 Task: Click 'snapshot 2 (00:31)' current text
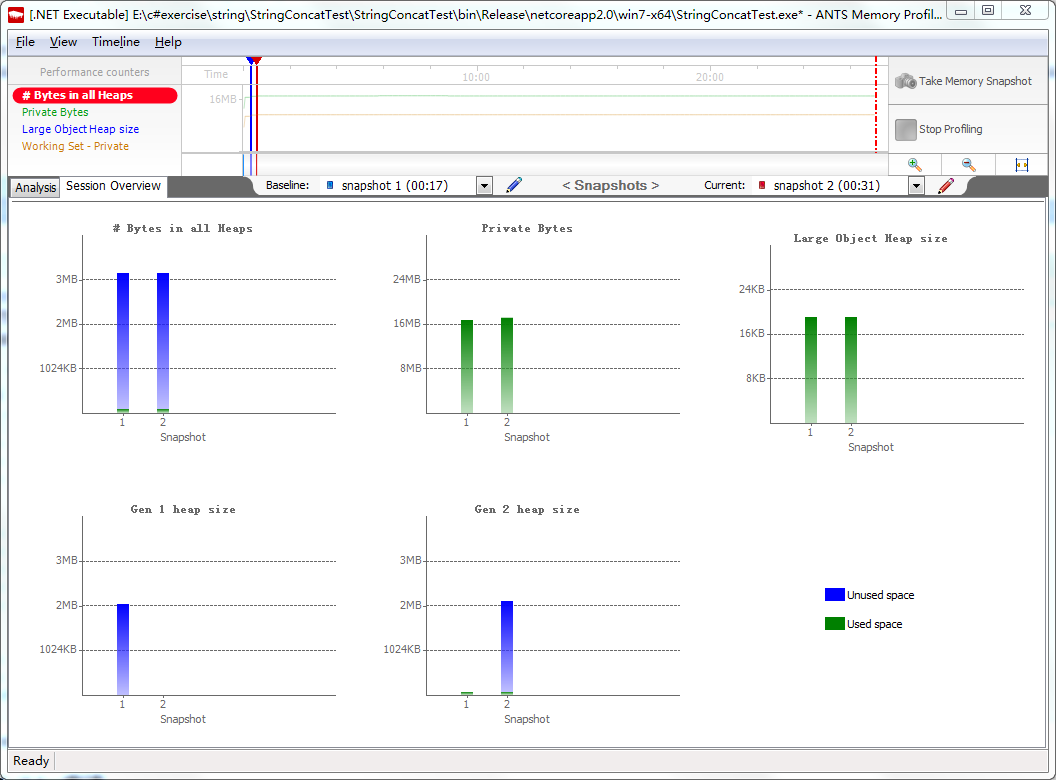point(826,185)
